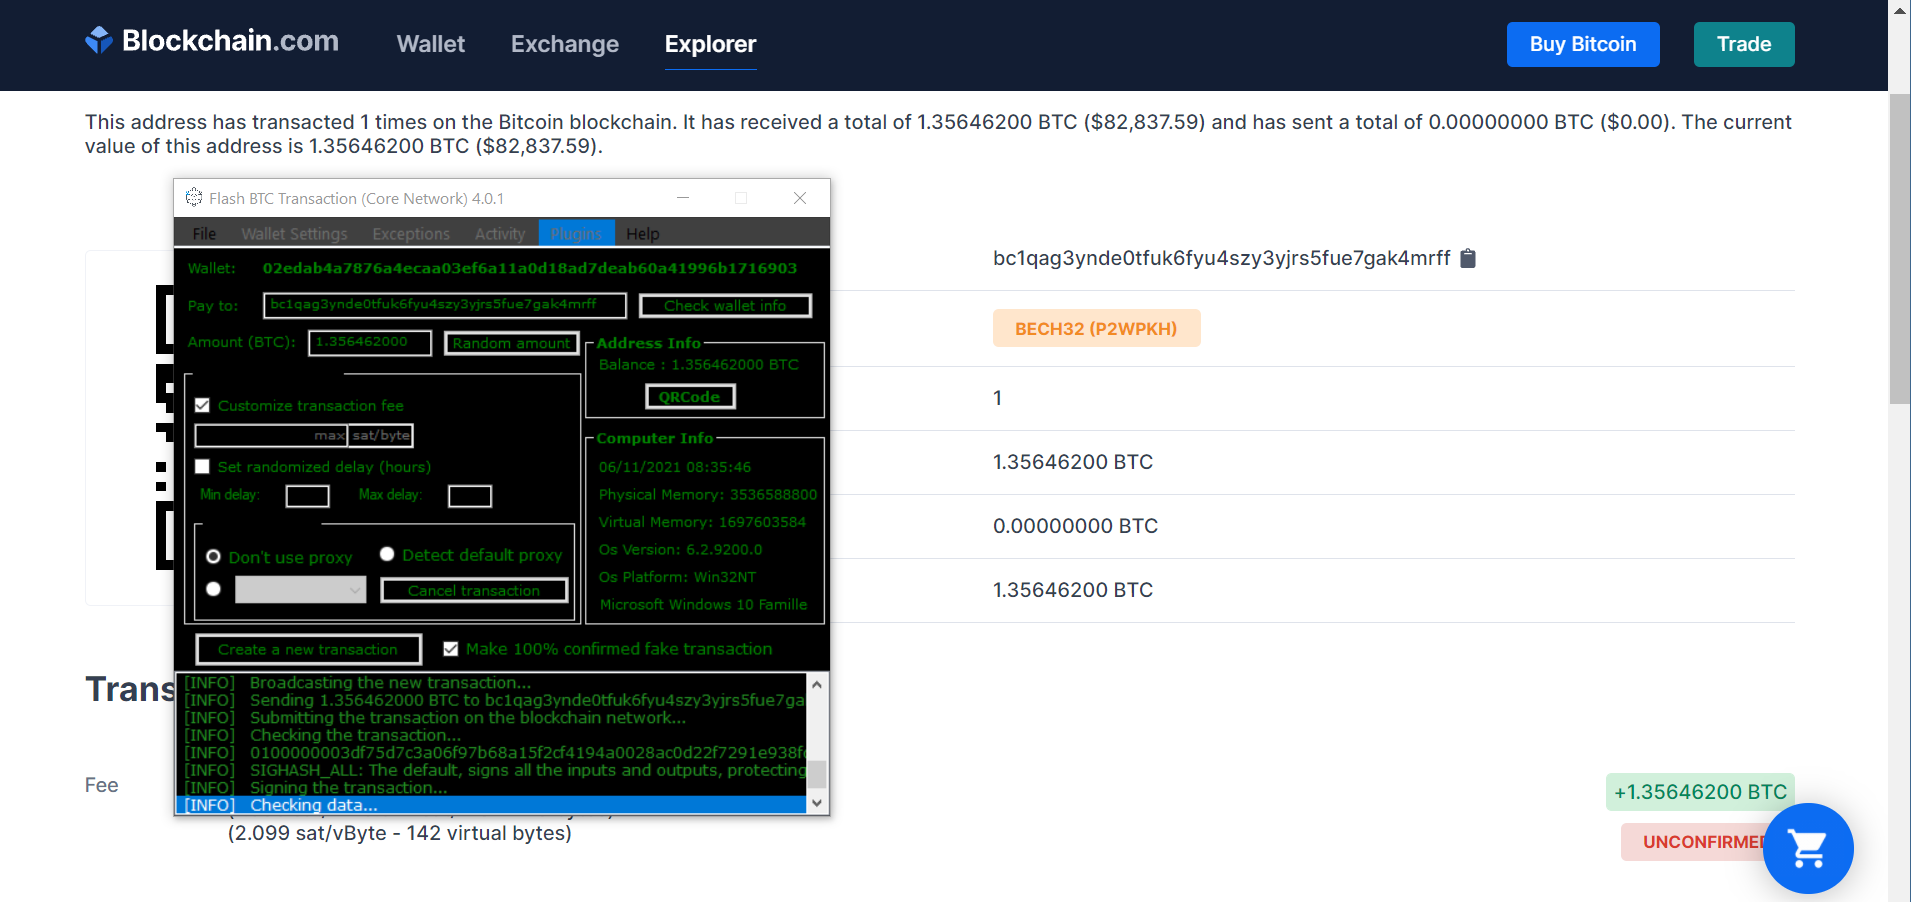Choose the Detect default proxy option
The image size is (1911, 902).
(387, 555)
